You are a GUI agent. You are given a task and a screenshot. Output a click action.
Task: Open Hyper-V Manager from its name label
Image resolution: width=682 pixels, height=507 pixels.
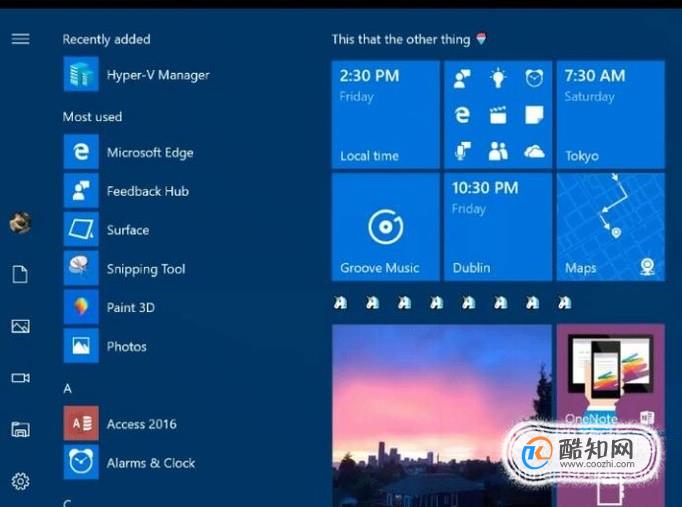158,75
